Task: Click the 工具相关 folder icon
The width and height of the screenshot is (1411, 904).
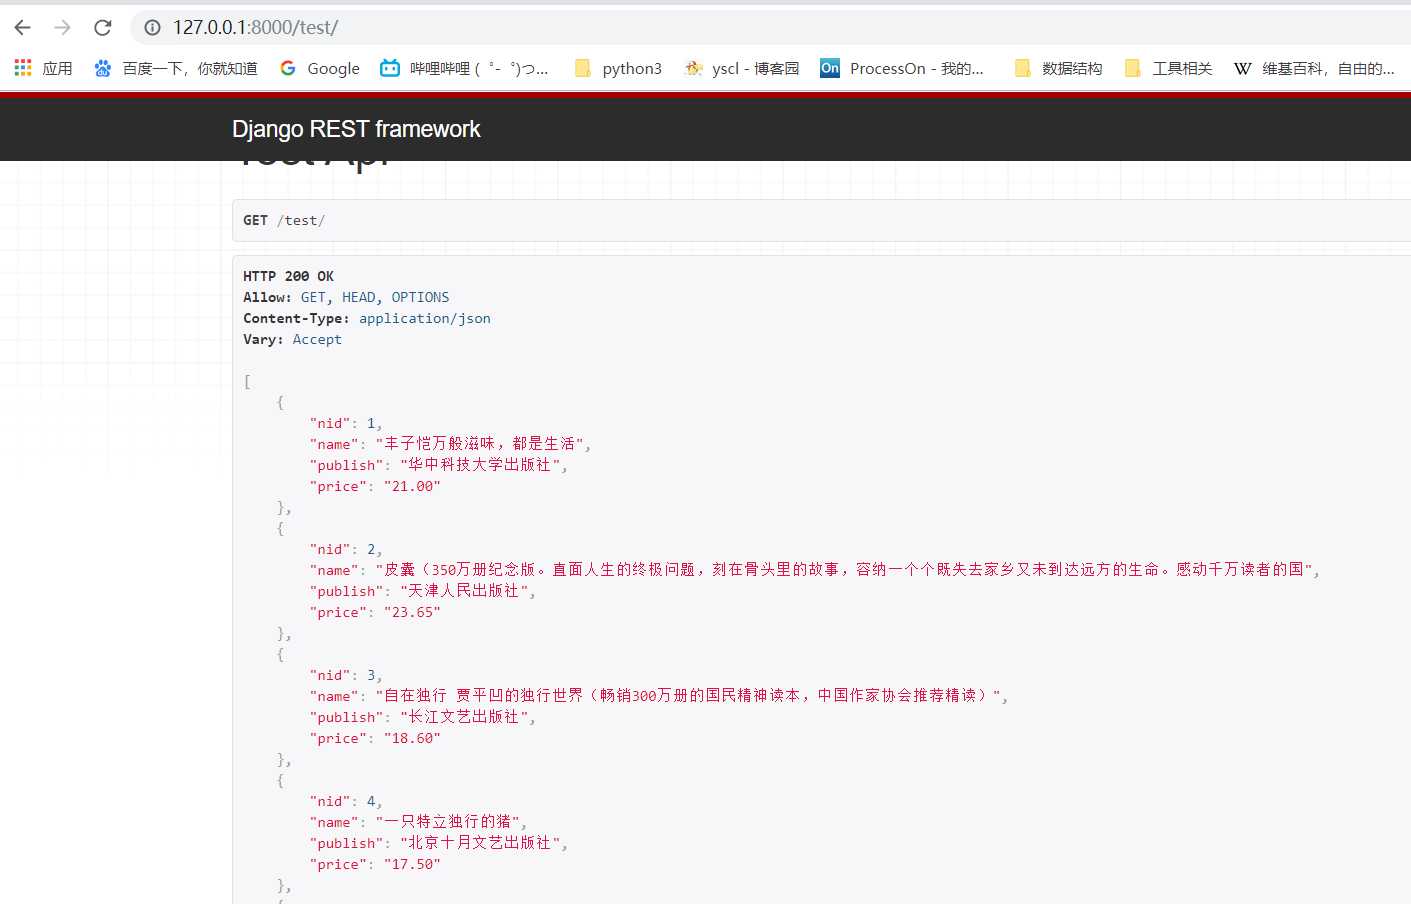Action: click(1132, 68)
